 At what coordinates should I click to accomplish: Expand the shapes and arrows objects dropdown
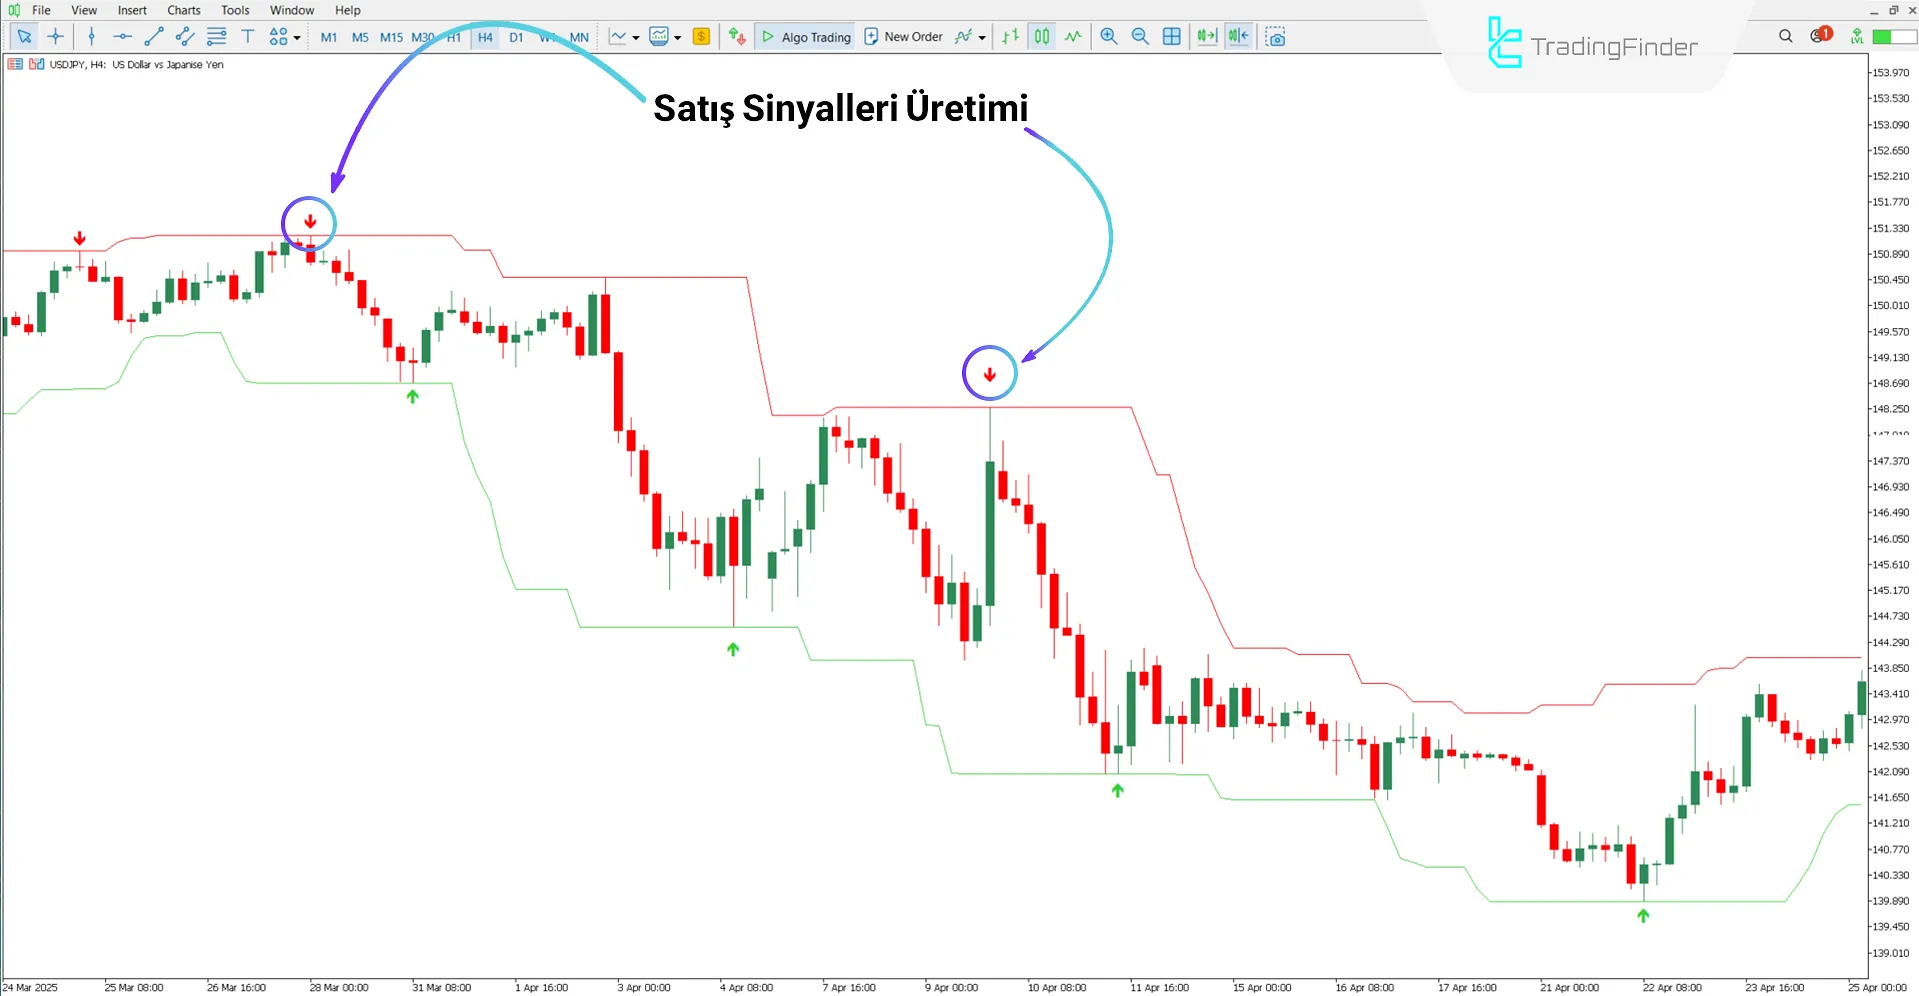coord(297,36)
